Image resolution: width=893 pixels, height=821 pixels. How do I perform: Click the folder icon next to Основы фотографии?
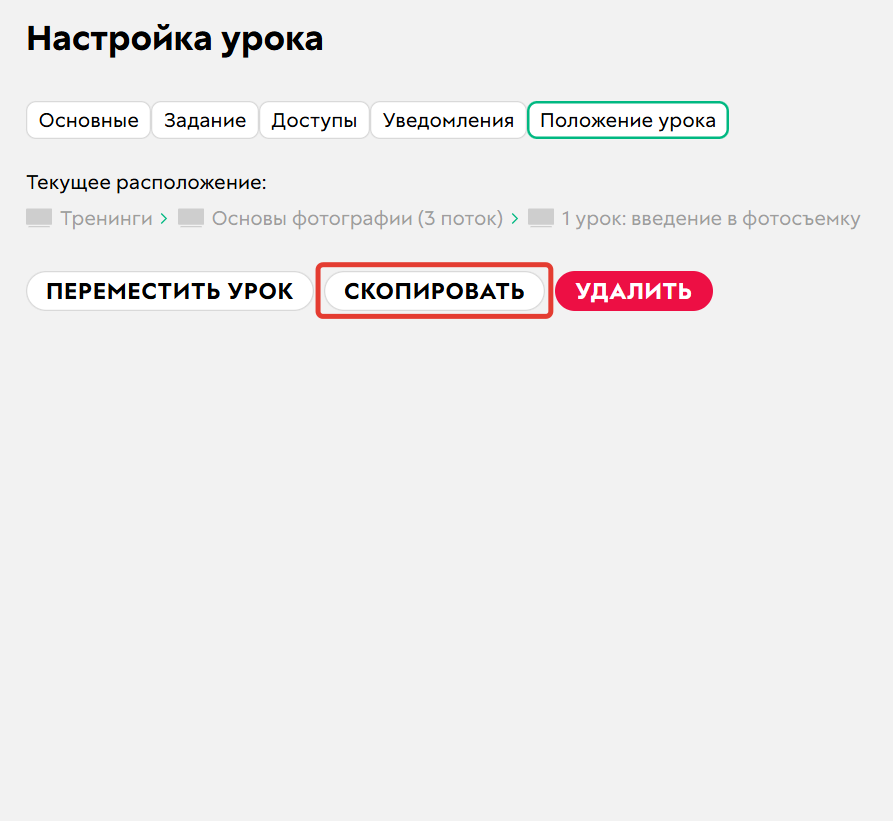click(x=190, y=218)
